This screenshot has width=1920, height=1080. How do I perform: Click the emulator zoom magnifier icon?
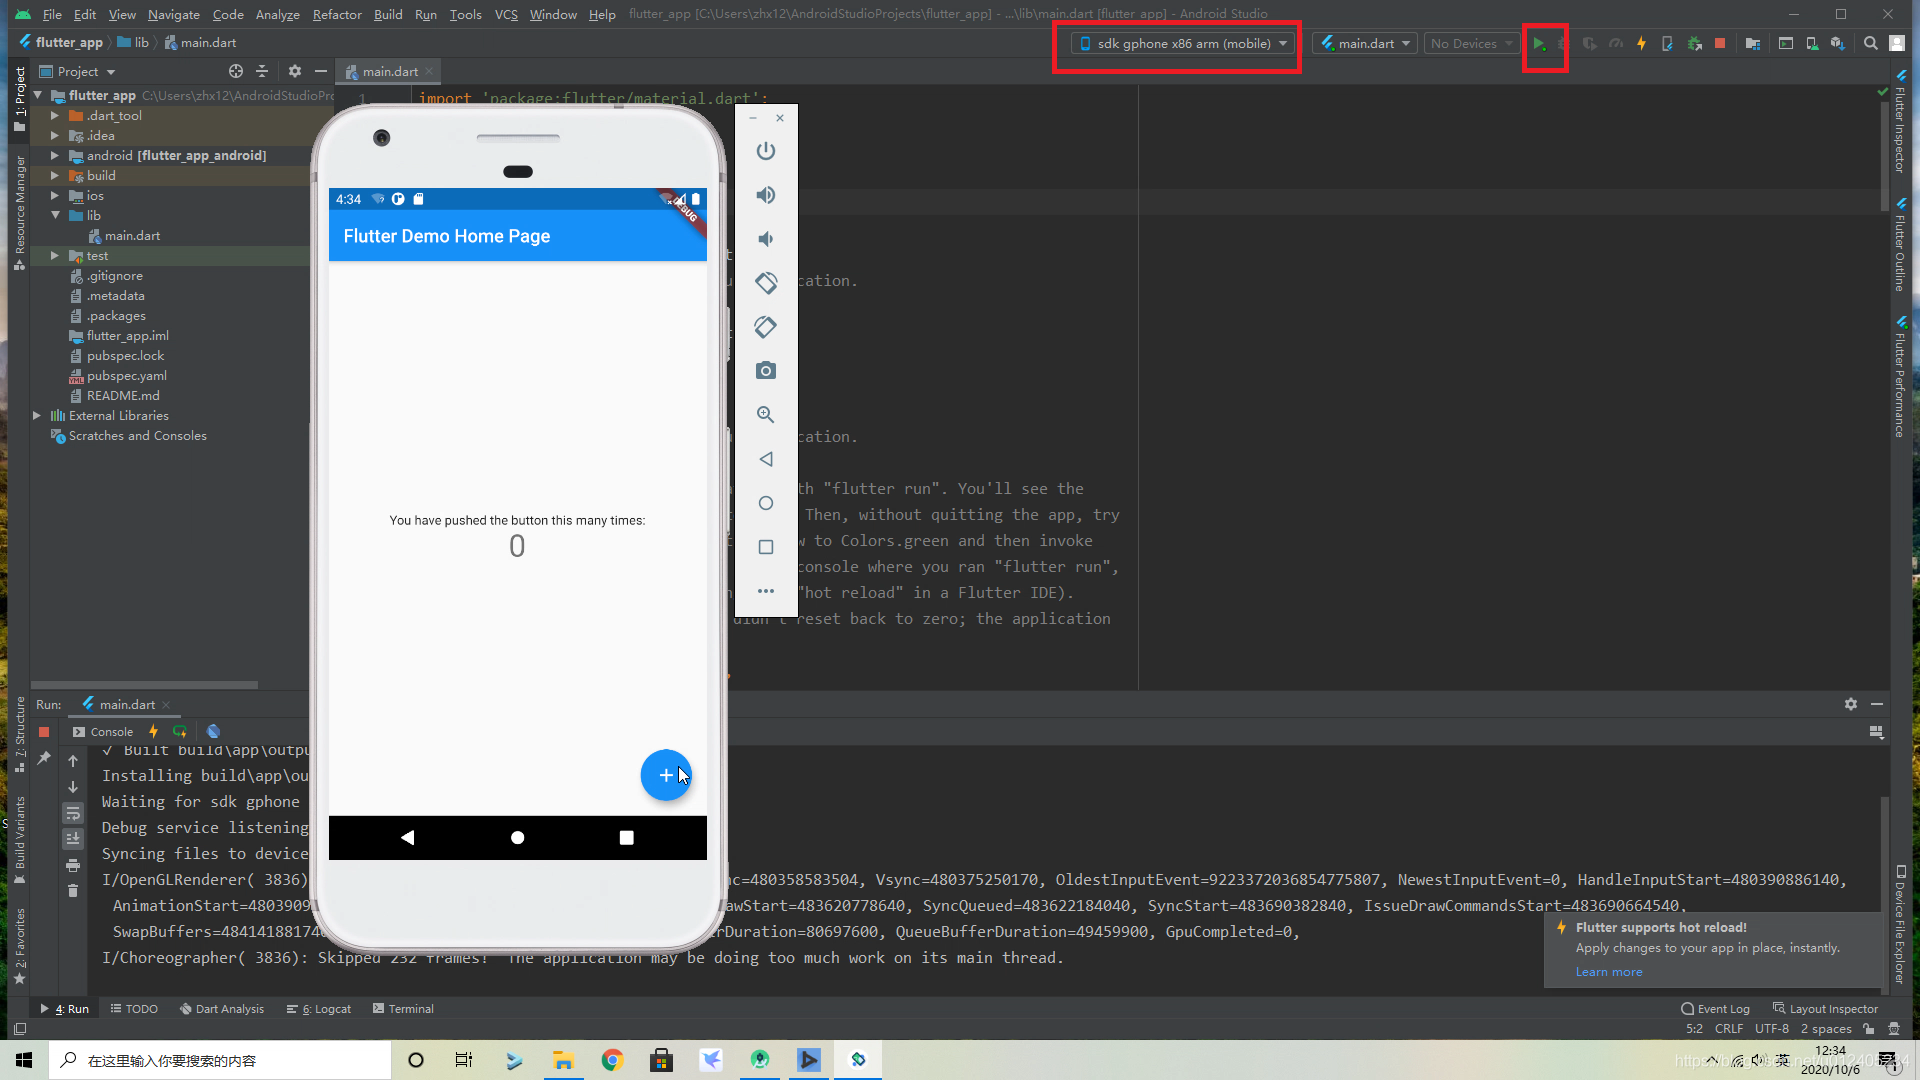[x=766, y=415]
